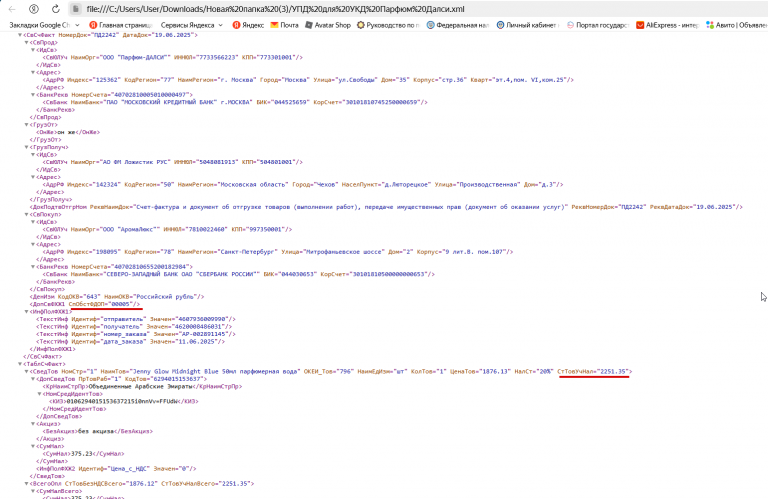Click the НаимОрг value ООО "Парфюм-ДАЛСИ"
The image size is (768, 499).
134,57
